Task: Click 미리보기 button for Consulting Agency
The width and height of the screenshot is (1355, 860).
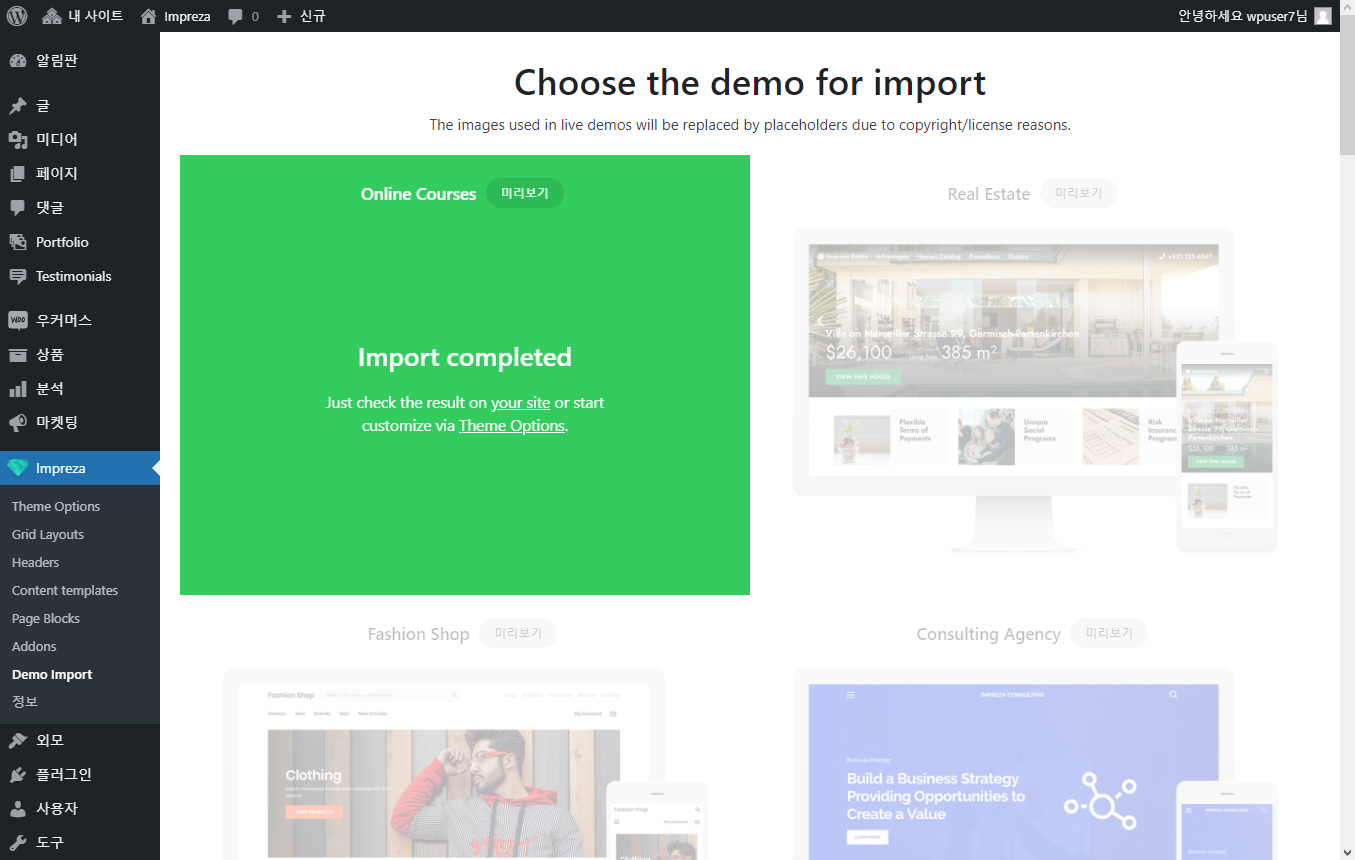Action: (x=1109, y=634)
